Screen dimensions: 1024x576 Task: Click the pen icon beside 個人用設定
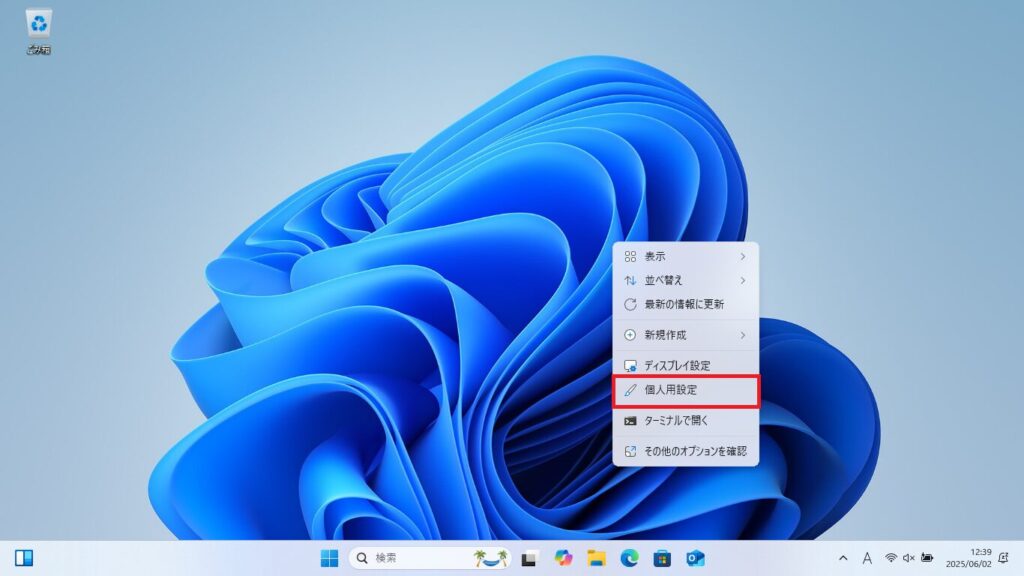(630, 390)
